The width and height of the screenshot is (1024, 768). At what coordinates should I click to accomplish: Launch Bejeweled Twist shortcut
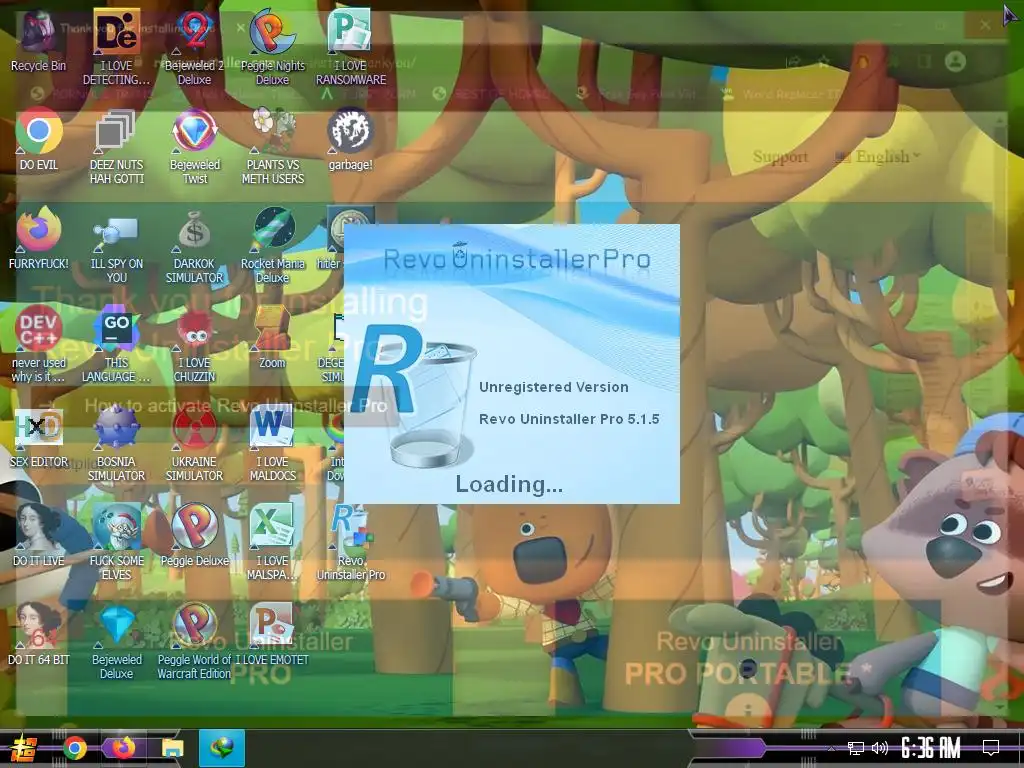[194, 146]
